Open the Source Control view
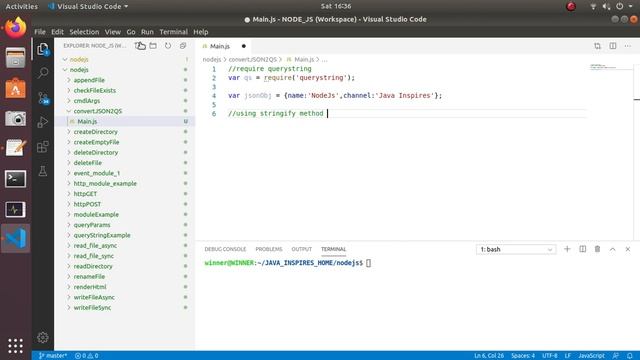The width and height of the screenshot is (640, 360). coord(43,98)
